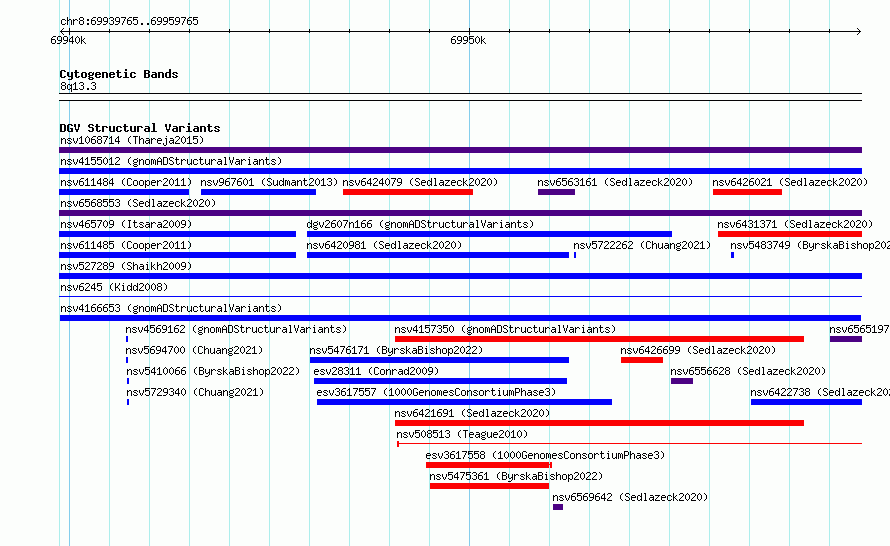Open the nsv6422738 variant label

[820, 392]
